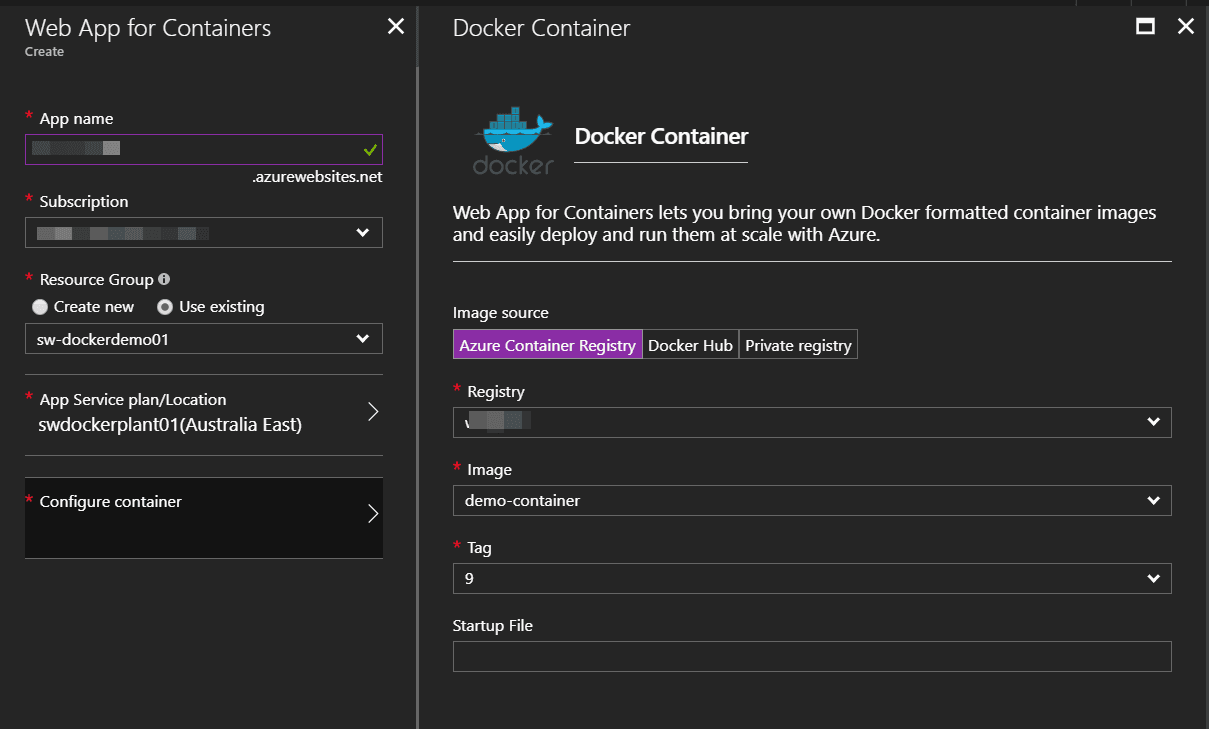Open the Configure container section

[204, 517]
